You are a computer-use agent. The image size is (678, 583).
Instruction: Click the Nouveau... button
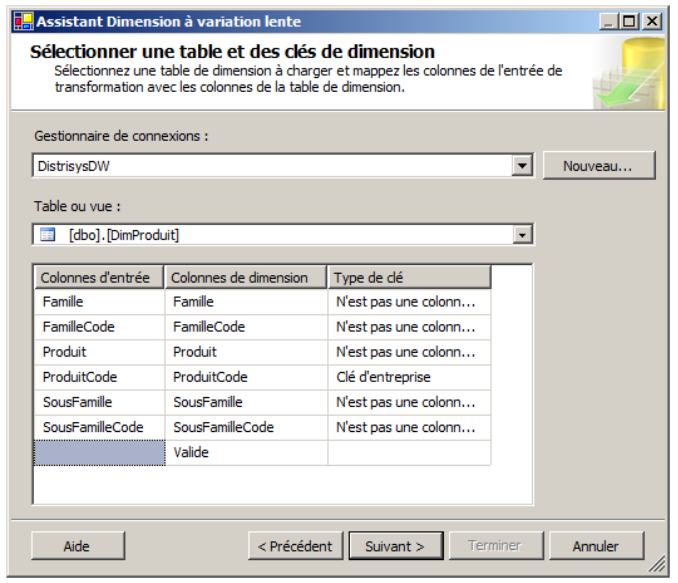(x=598, y=166)
